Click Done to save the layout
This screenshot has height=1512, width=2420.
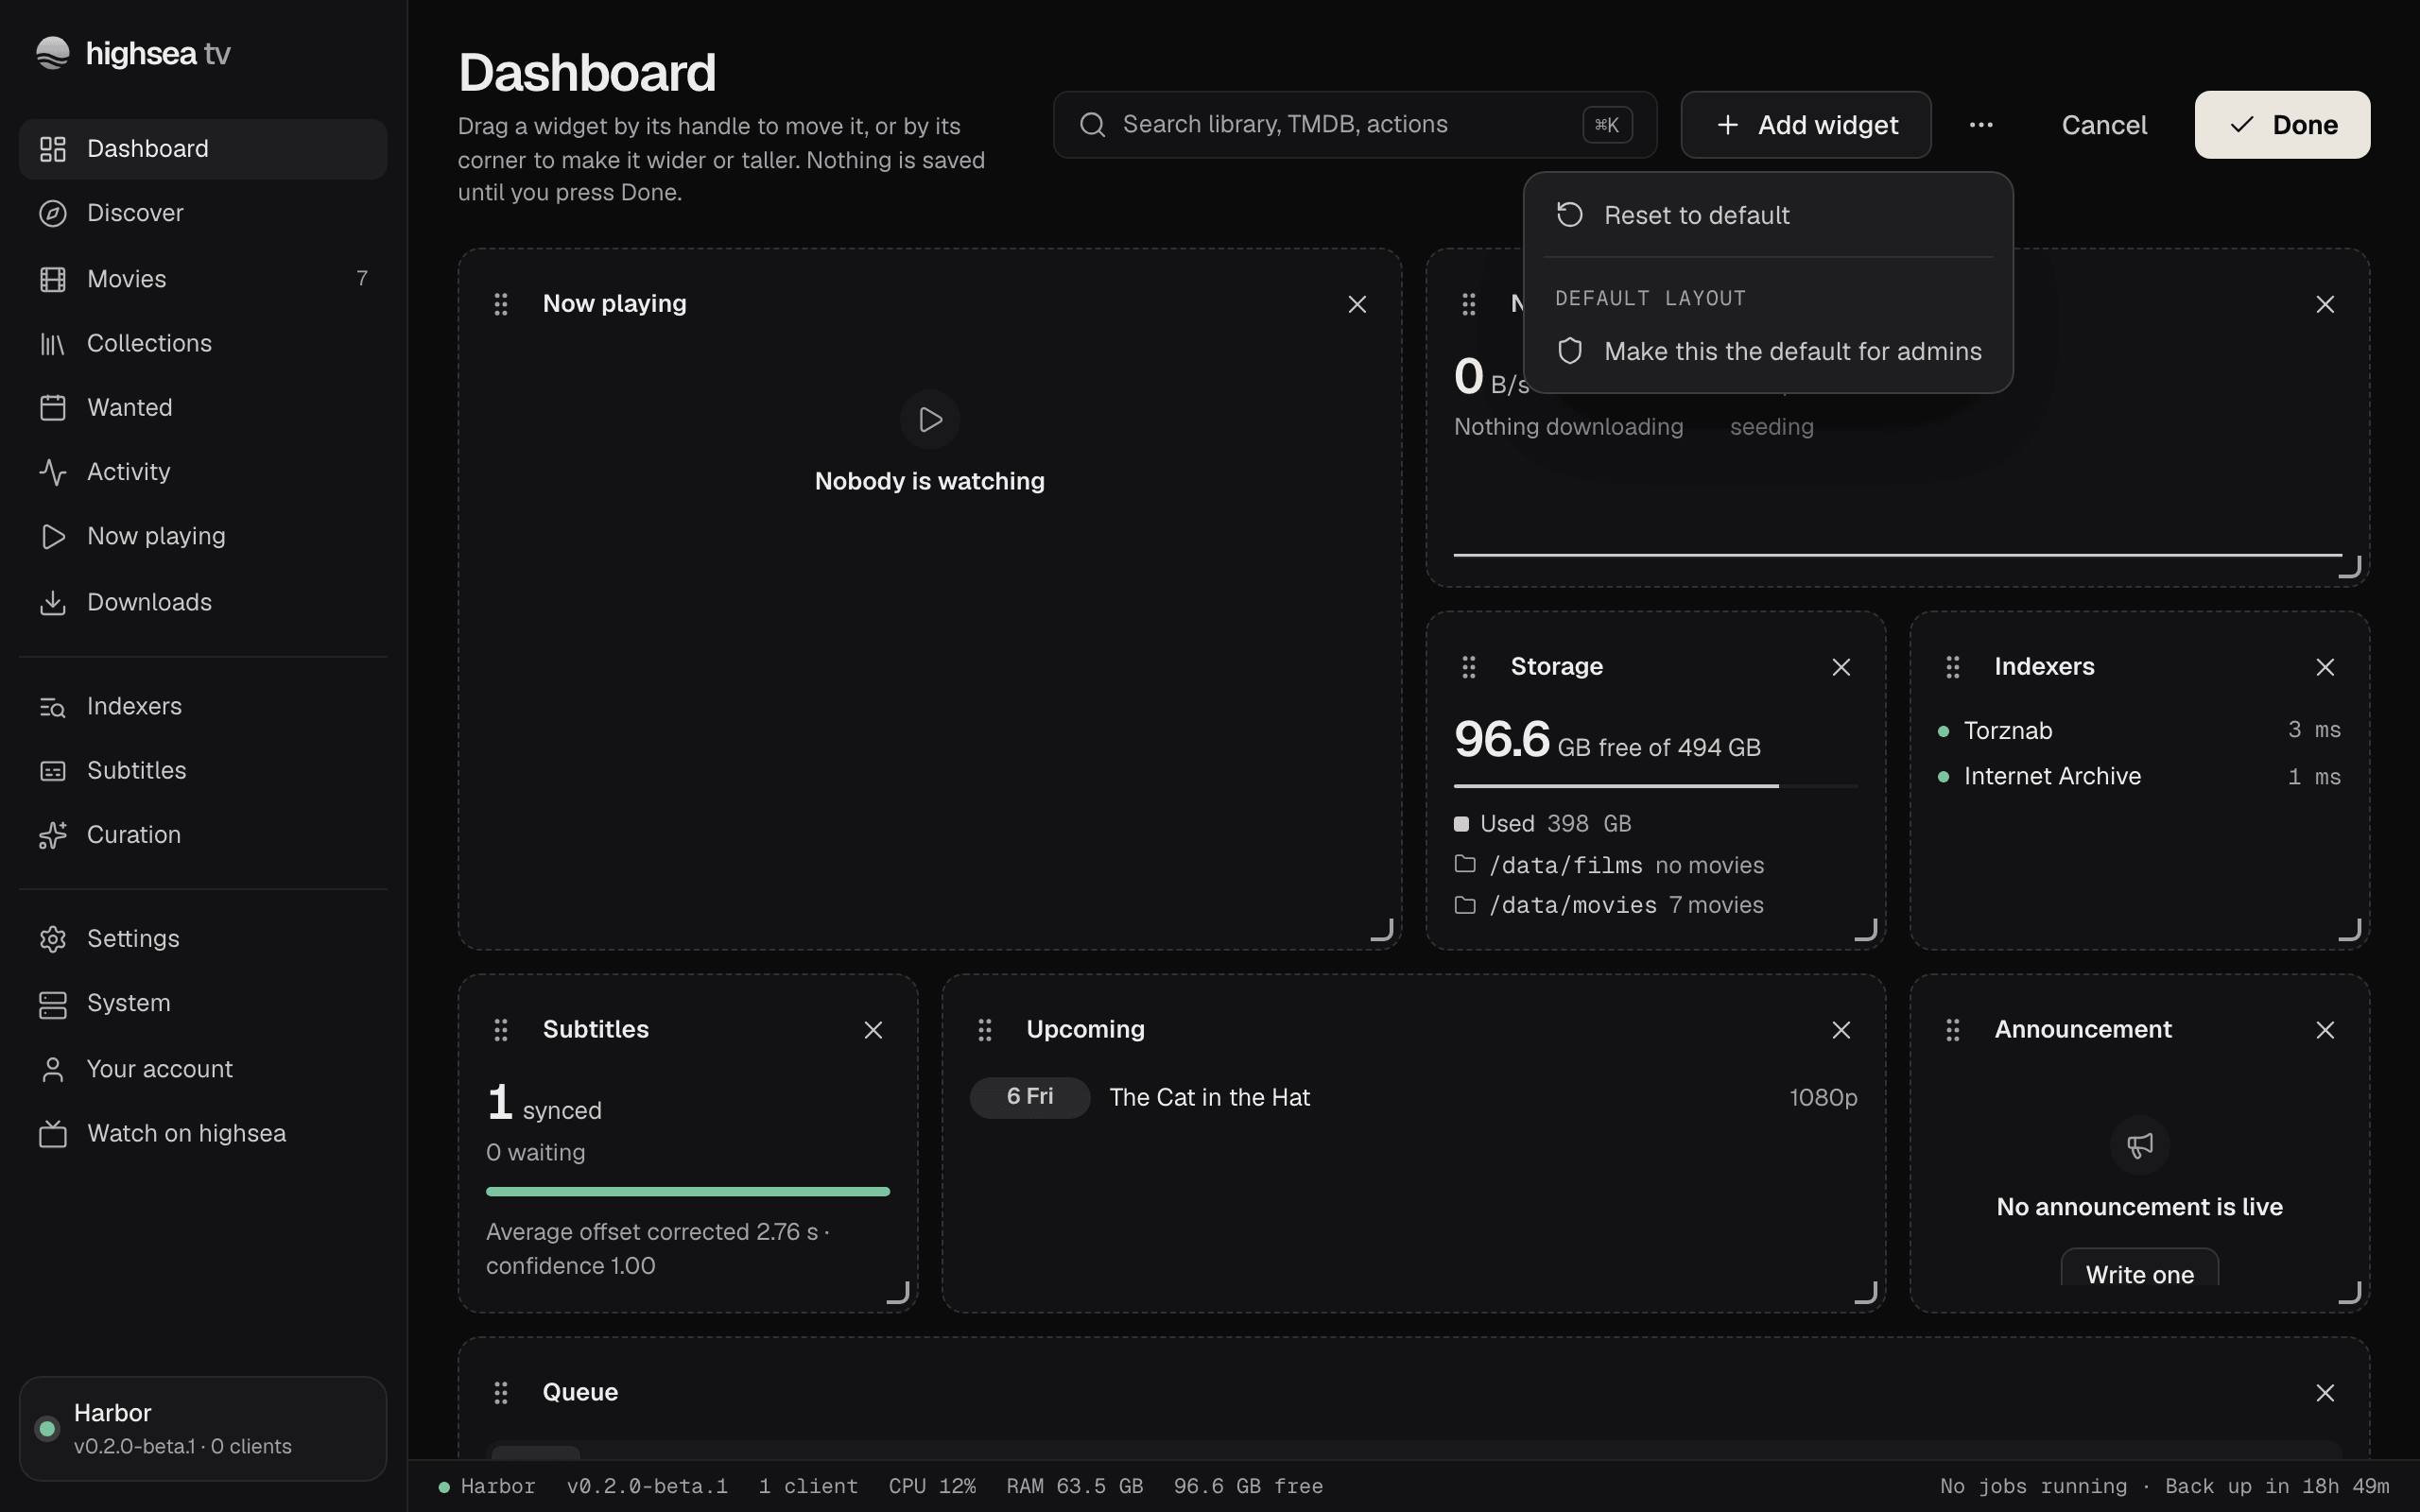pos(2282,125)
